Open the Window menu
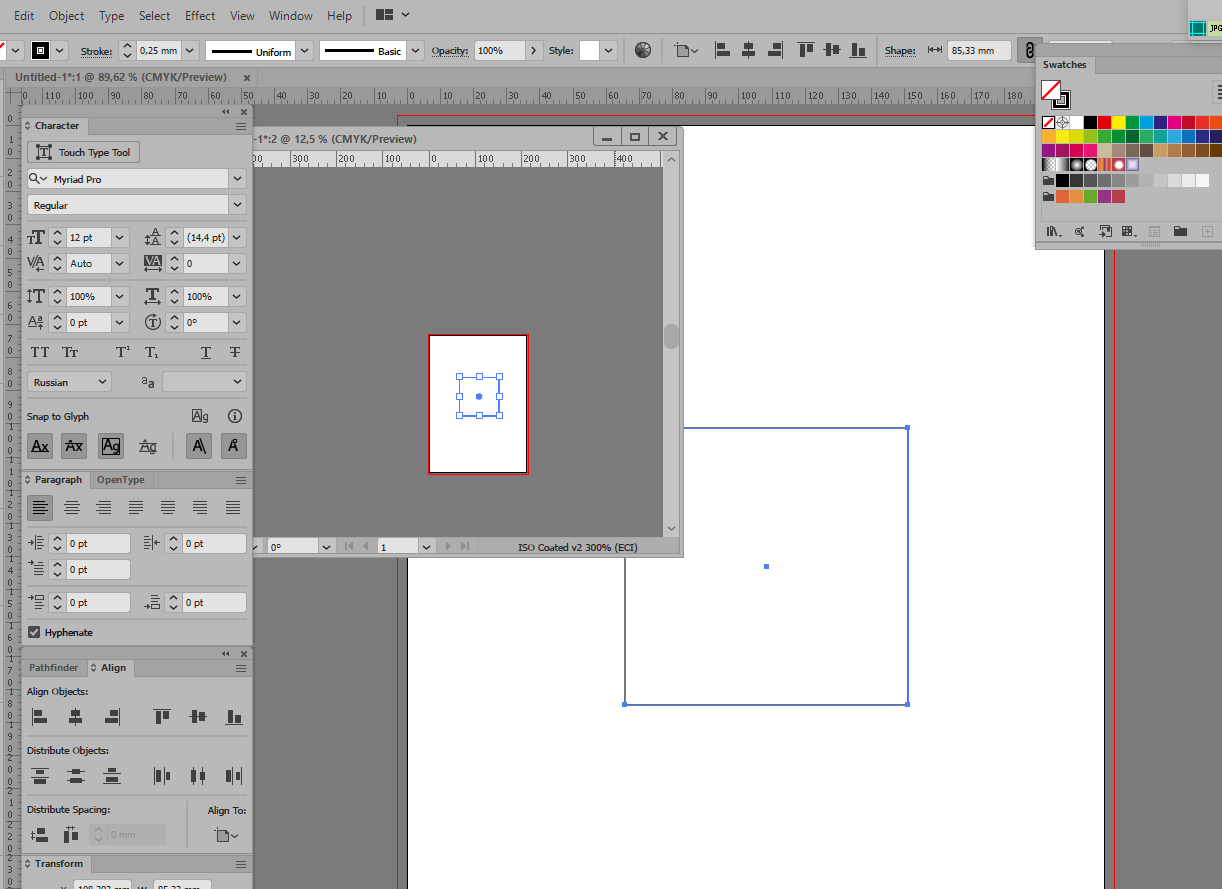The width and height of the screenshot is (1222, 889). tap(291, 15)
